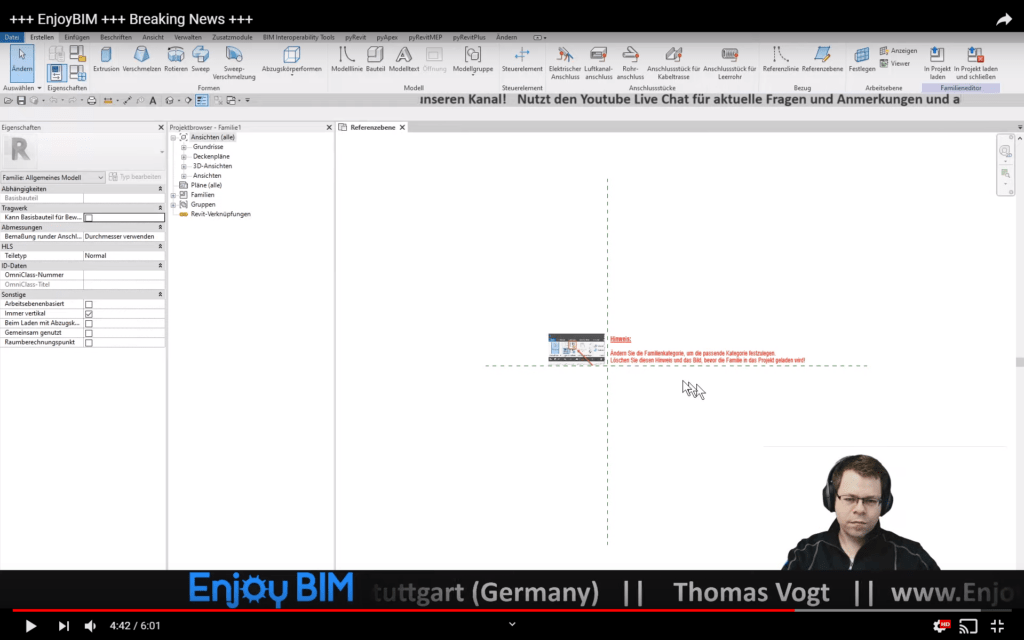Viewport: 1024px width, 640px height.
Task: Select the Rotieren form tool
Action: click(176, 59)
